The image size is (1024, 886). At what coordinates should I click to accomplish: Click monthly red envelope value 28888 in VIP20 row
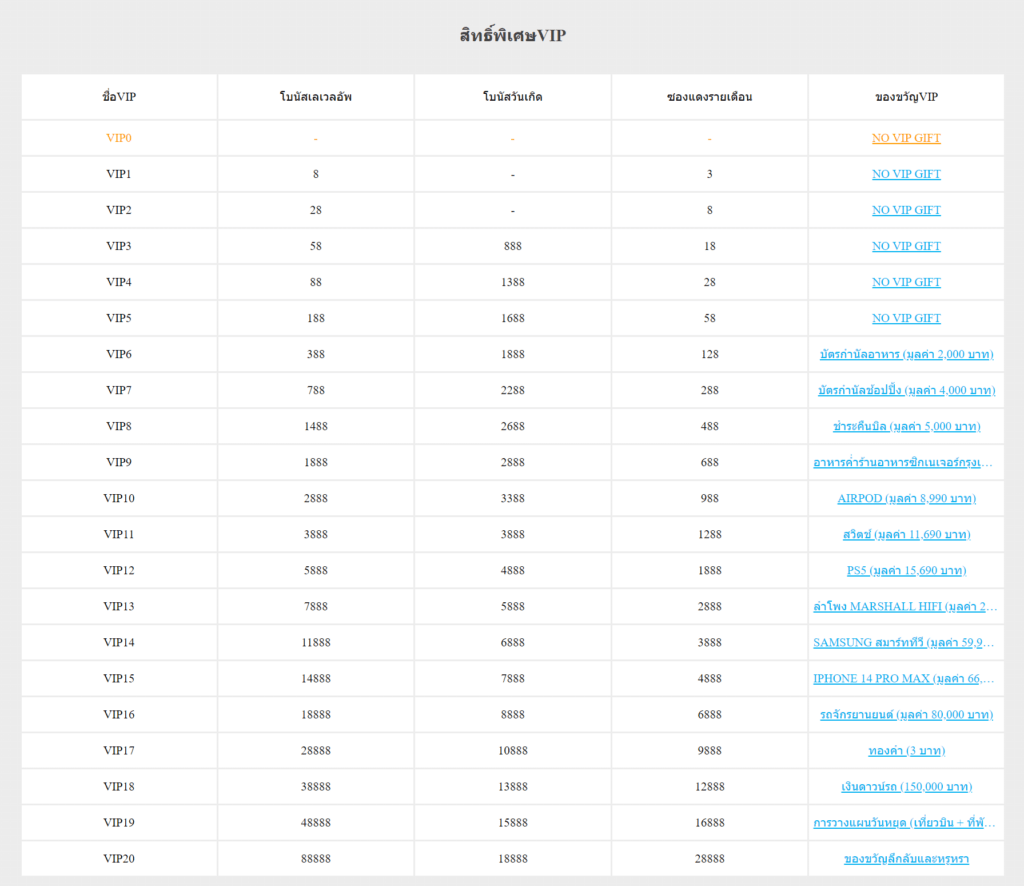(709, 859)
